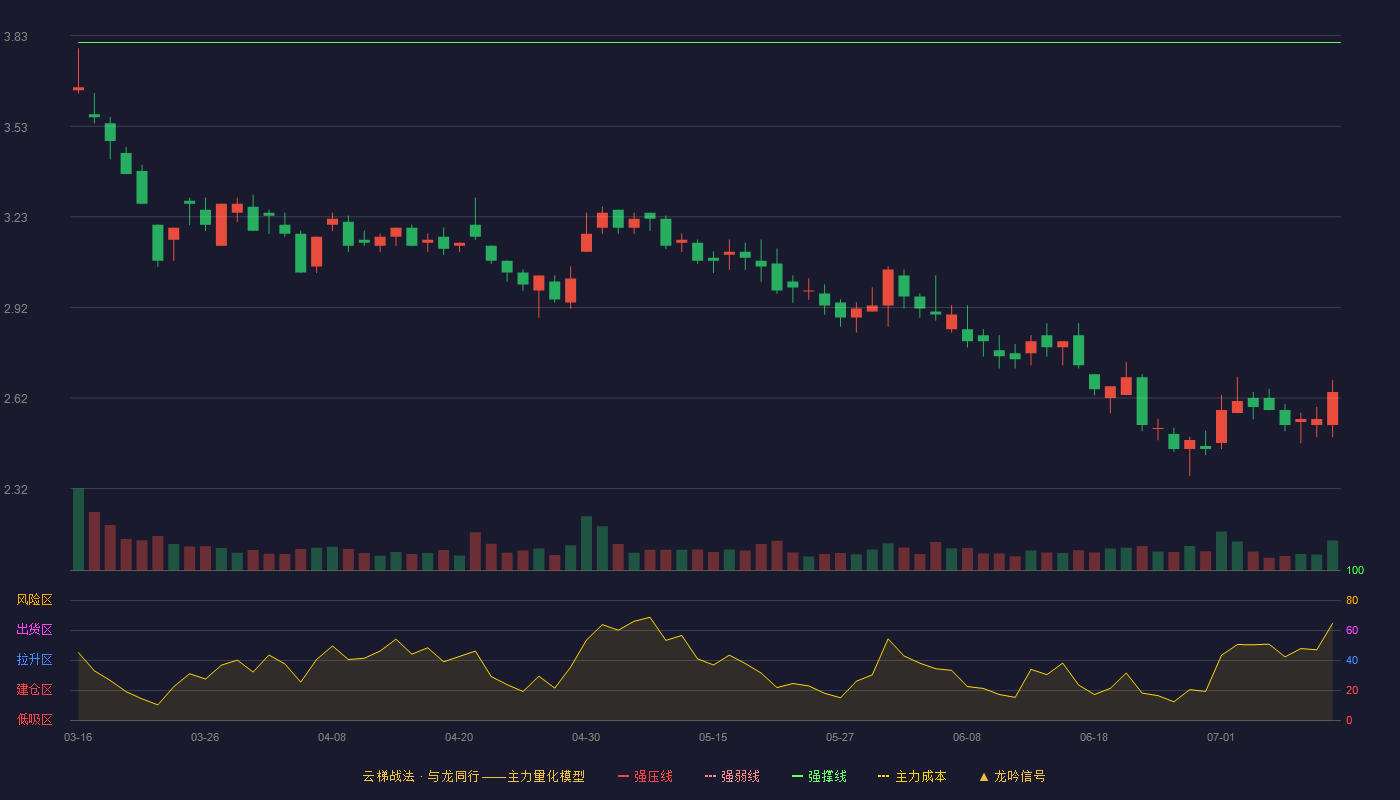Click the 04-30 date label
Image resolution: width=1400 pixels, height=800 pixels.
pos(586,737)
